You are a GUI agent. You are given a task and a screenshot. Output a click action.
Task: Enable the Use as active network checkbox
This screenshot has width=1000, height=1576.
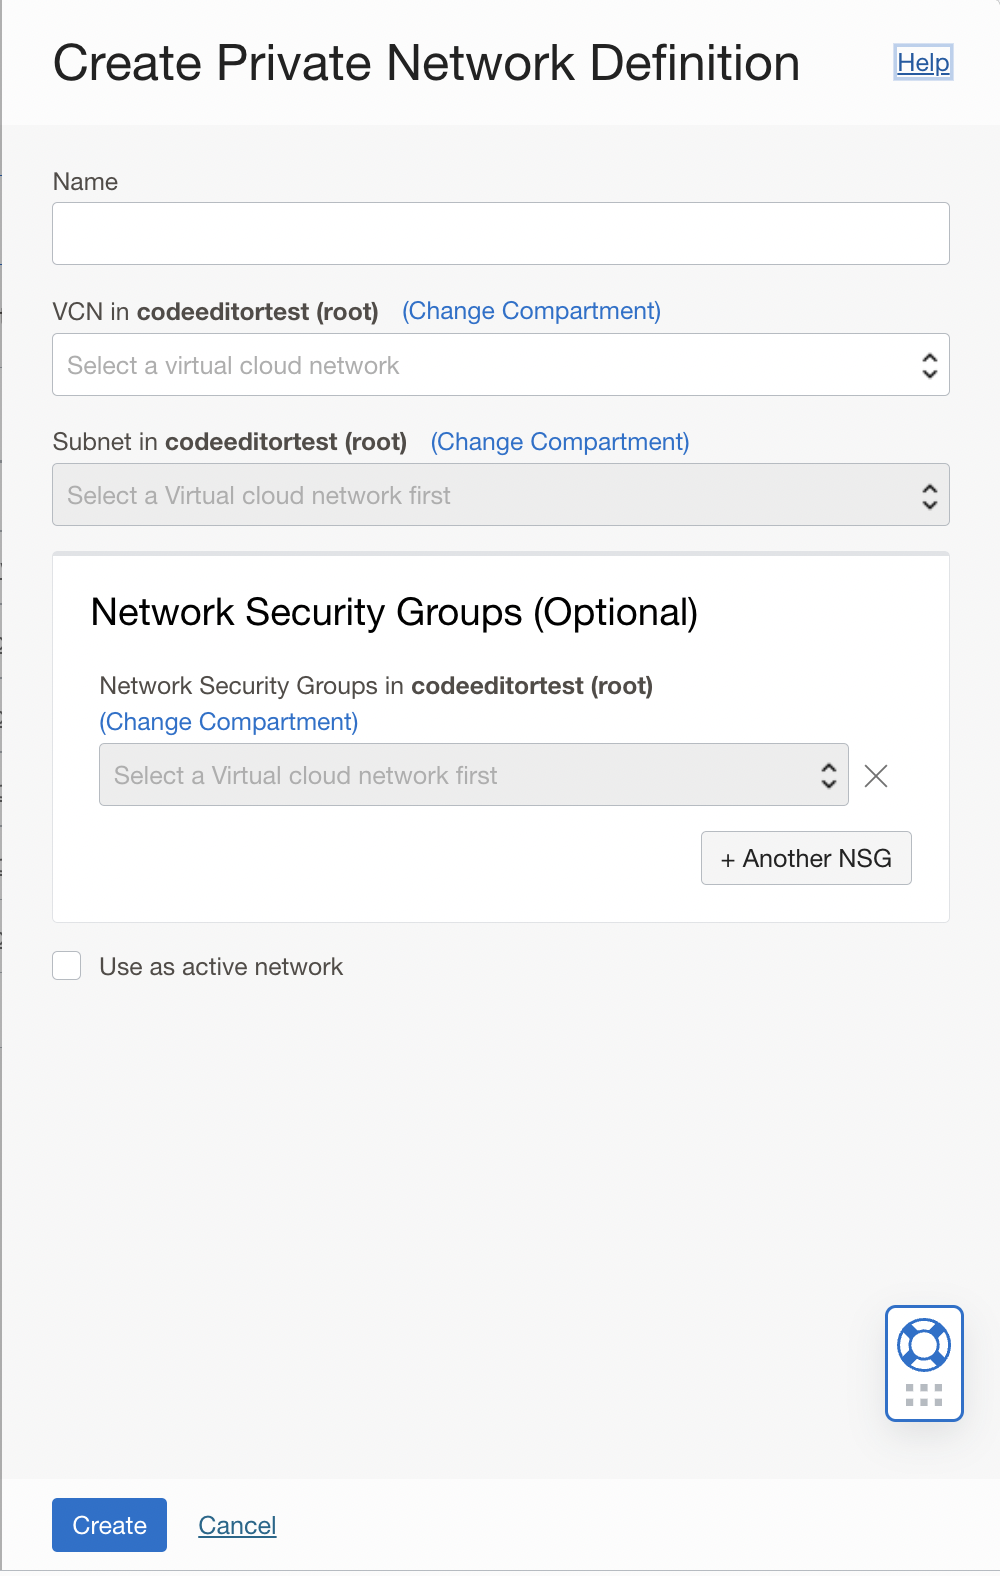(66, 965)
